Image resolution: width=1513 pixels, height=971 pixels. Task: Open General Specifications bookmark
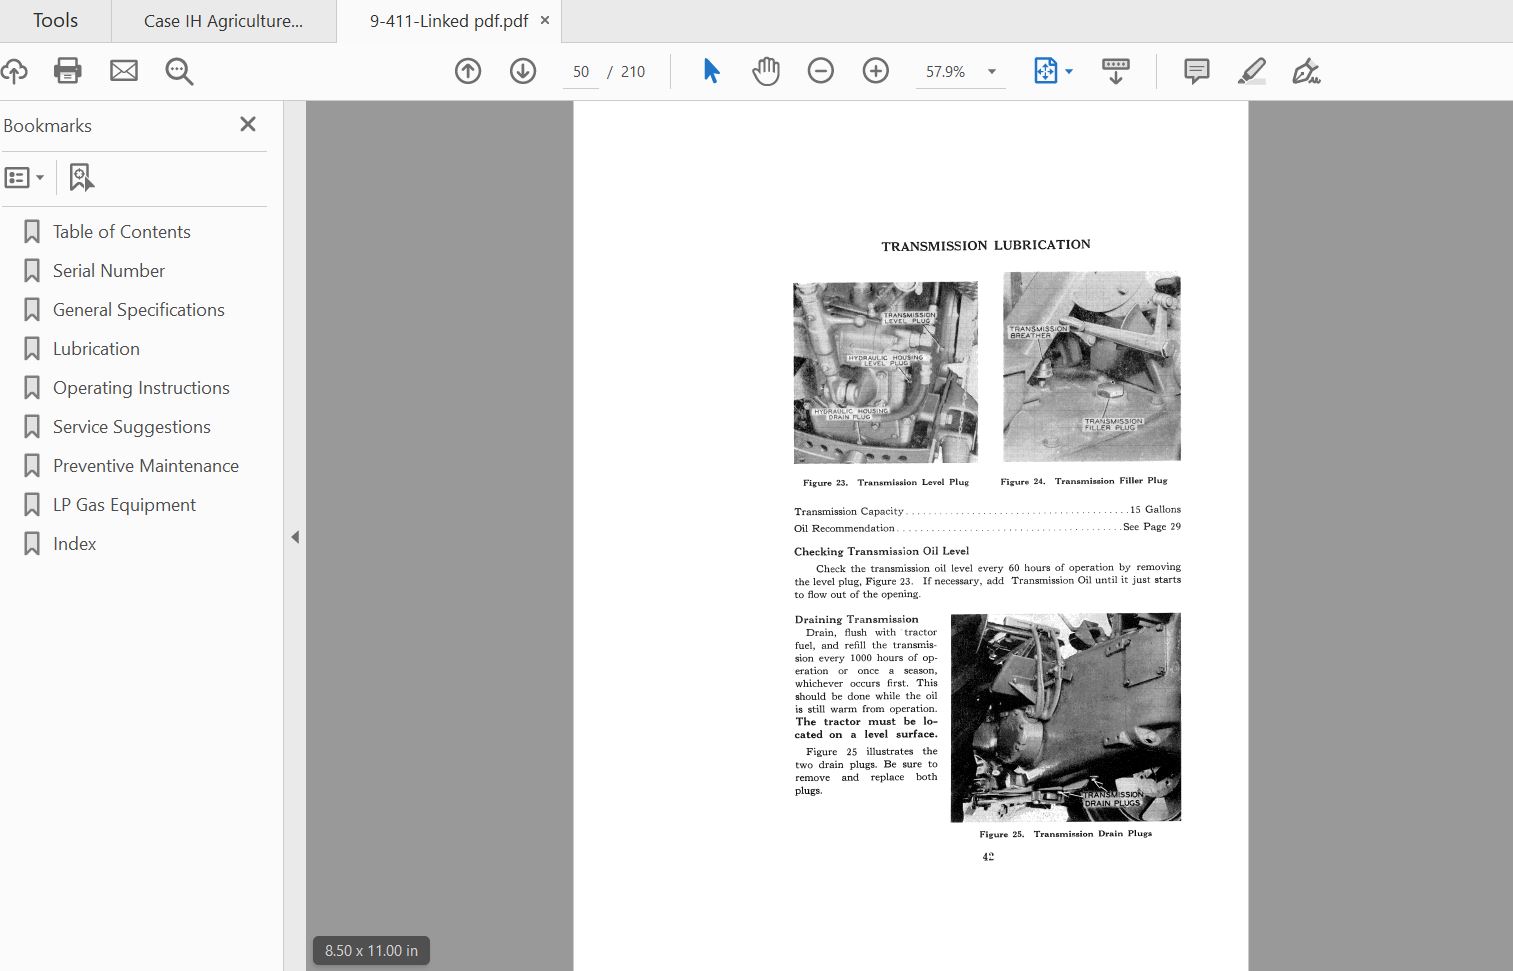point(139,310)
